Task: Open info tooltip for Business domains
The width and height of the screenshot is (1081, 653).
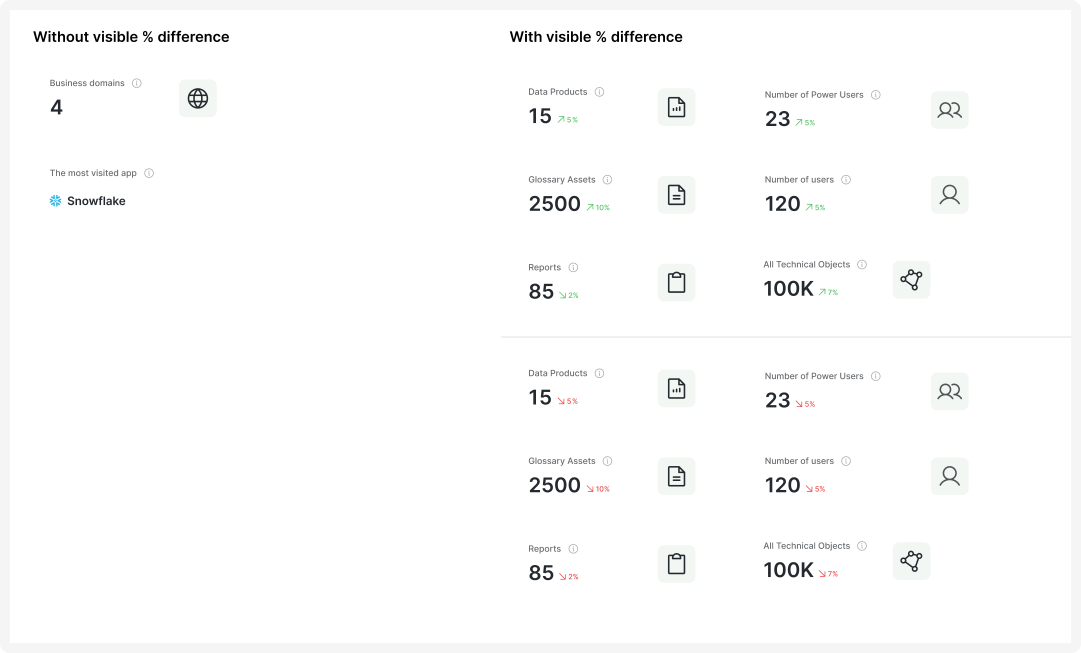Action: (137, 83)
